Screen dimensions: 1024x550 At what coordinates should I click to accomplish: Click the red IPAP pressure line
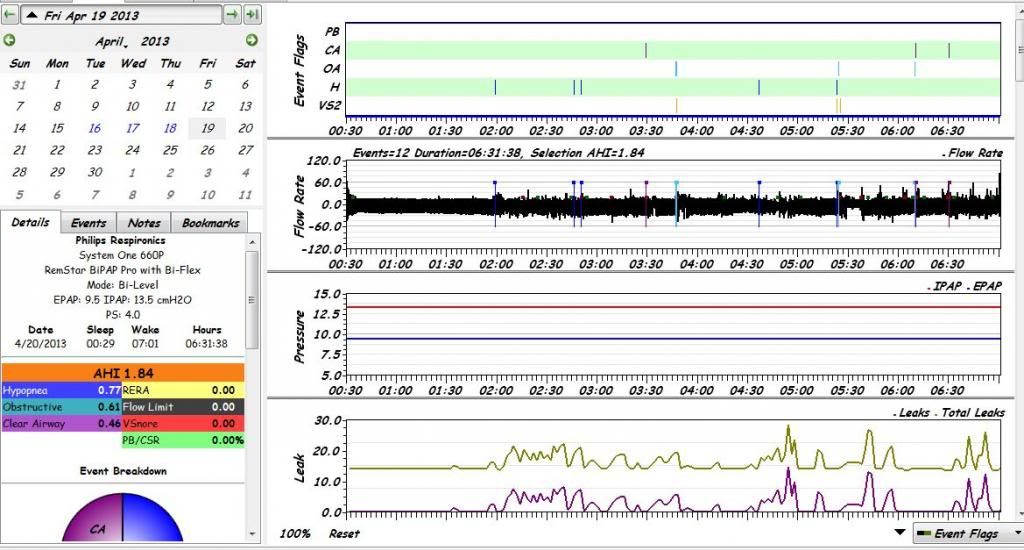click(673, 307)
